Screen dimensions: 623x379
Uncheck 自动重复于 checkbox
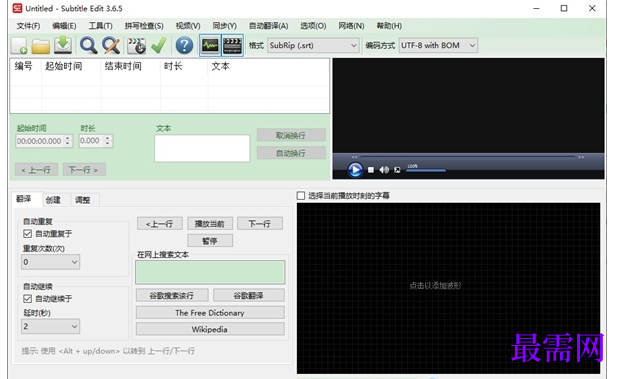pyautogui.click(x=27, y=234)
